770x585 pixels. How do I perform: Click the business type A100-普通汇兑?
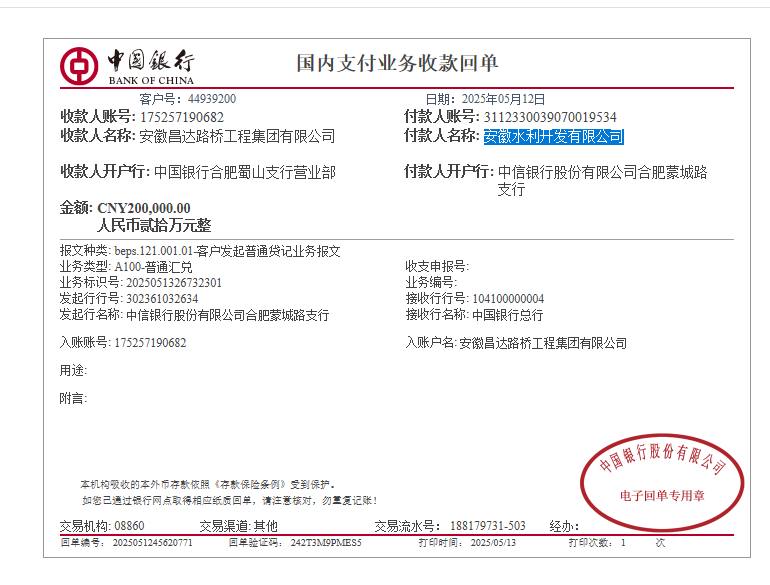[153, 267]
